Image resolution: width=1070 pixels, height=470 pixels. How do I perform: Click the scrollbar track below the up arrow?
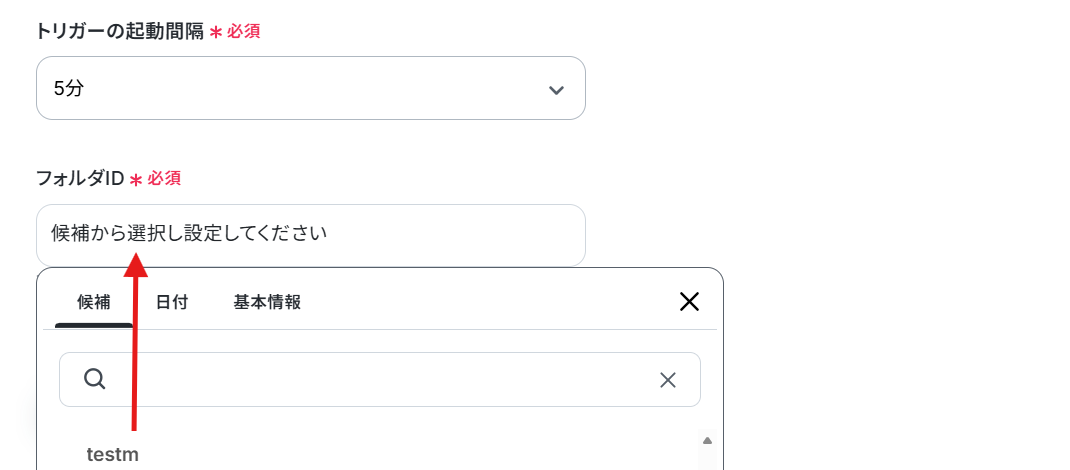point(707,459)
